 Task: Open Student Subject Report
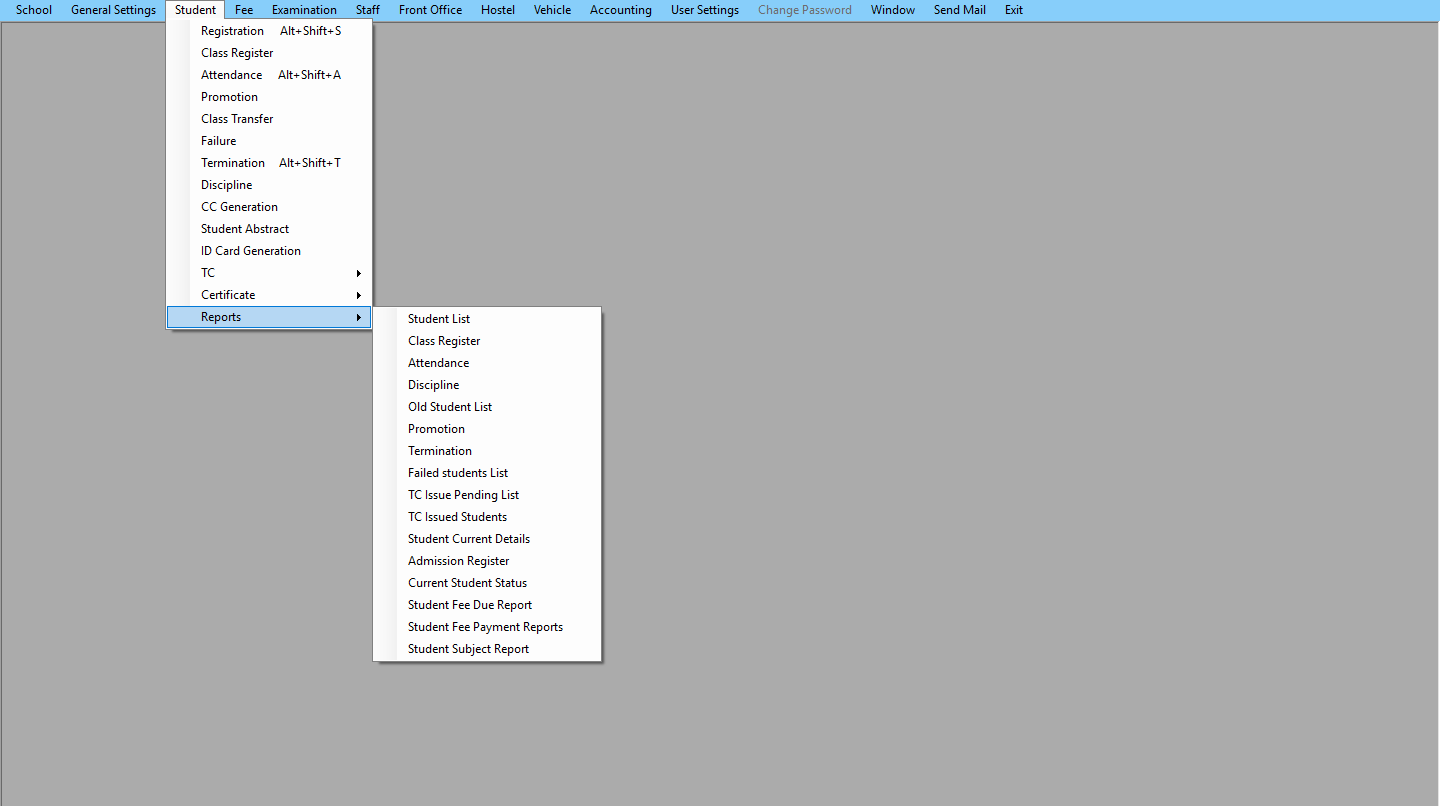tap(468, 649)
